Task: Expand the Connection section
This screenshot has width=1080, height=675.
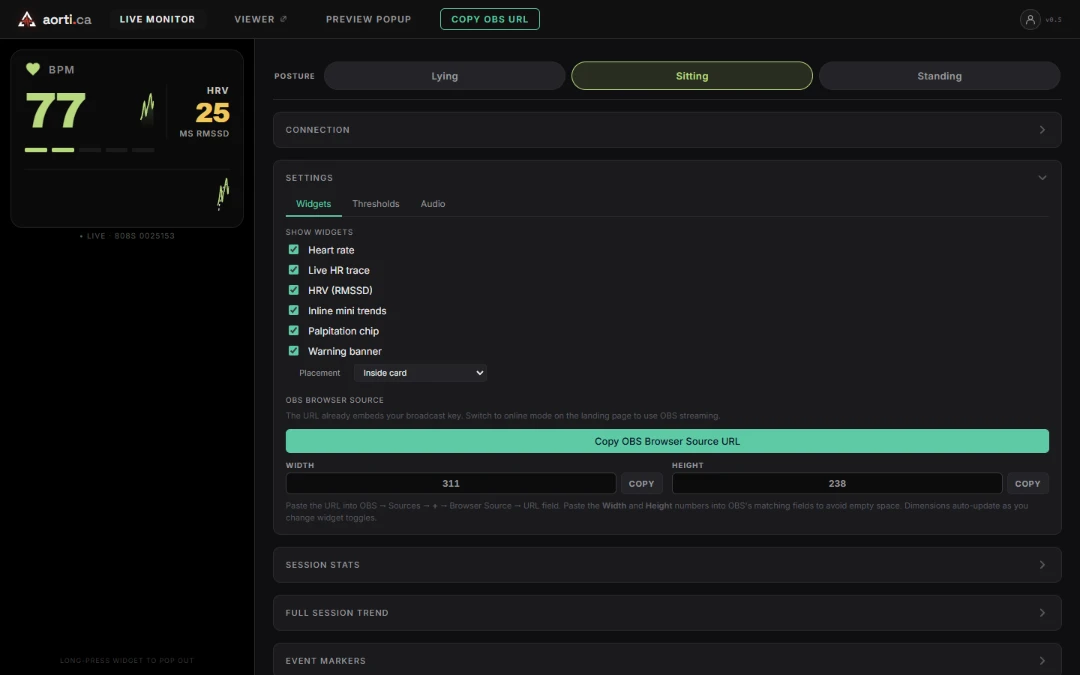Action: pyautogui.click(x=667, y=129)
